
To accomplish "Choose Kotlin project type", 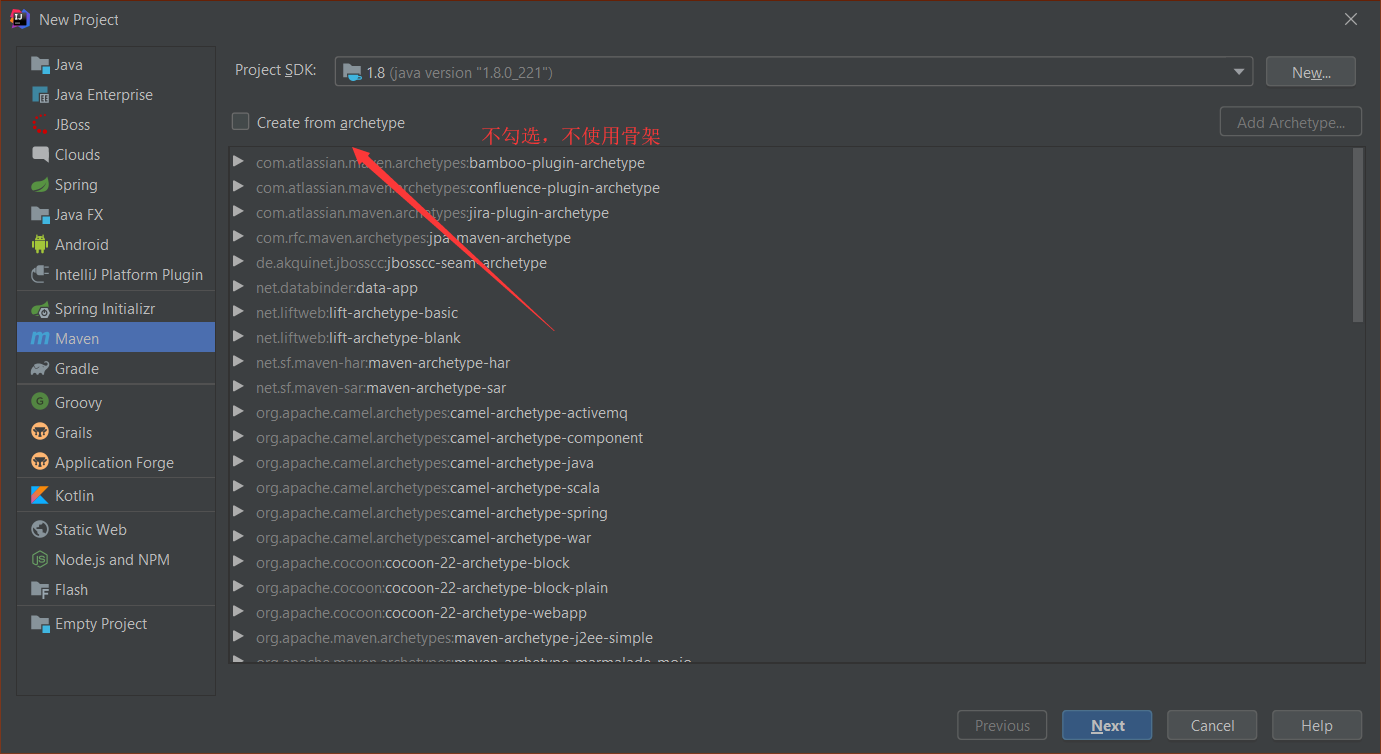I will 116,495.
